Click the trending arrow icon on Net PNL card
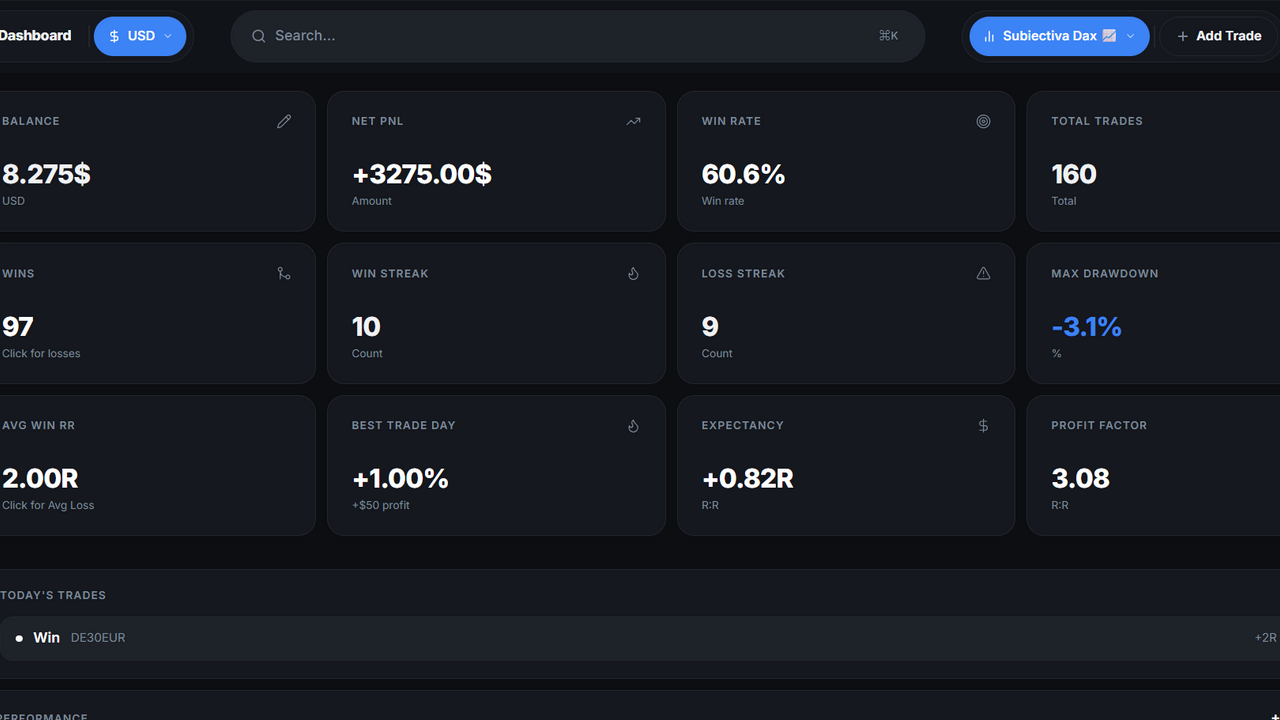1280x720 pixels. pyautogui.click(x=633, y=121)
